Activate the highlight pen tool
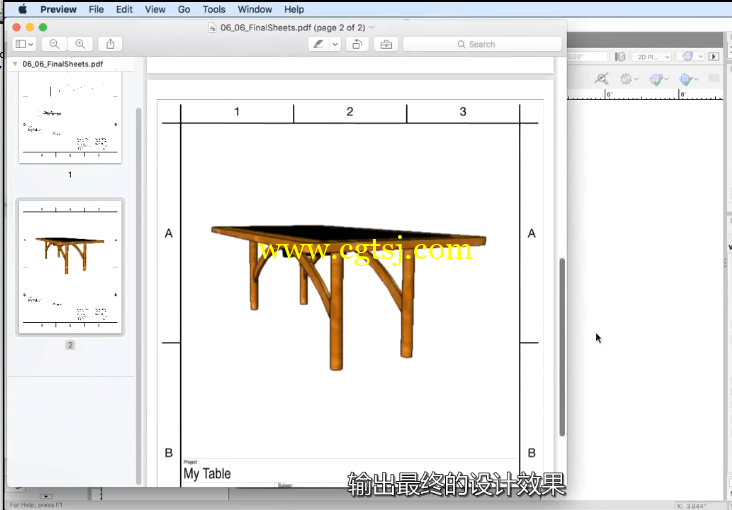Viewport: 732px width, 510px height. 319,44
